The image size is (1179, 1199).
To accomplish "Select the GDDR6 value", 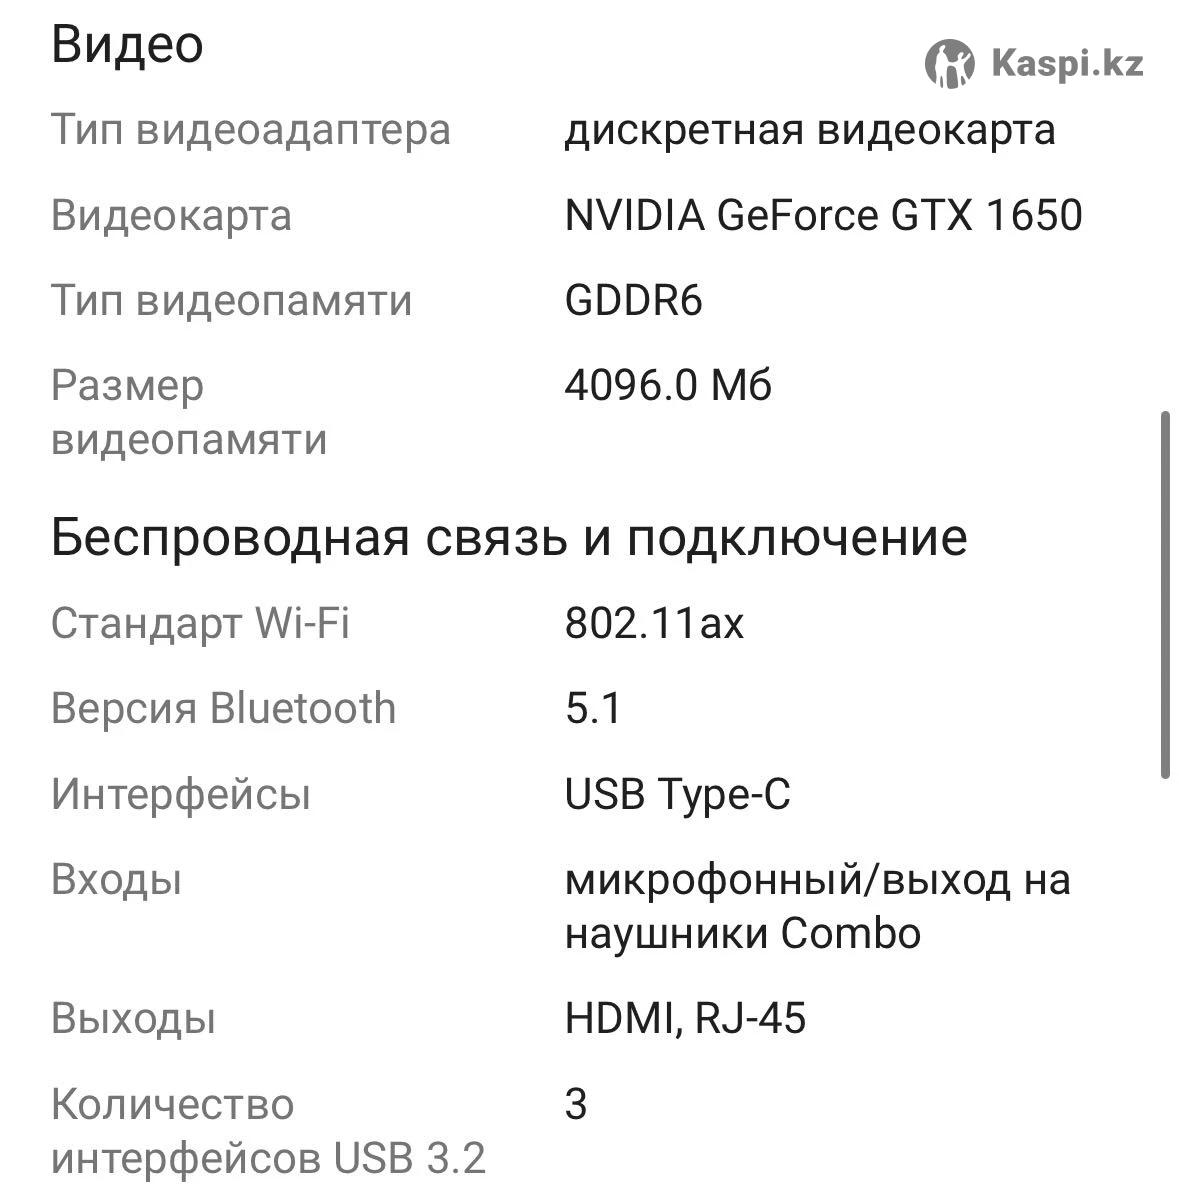I will click(x=634, y=301).
